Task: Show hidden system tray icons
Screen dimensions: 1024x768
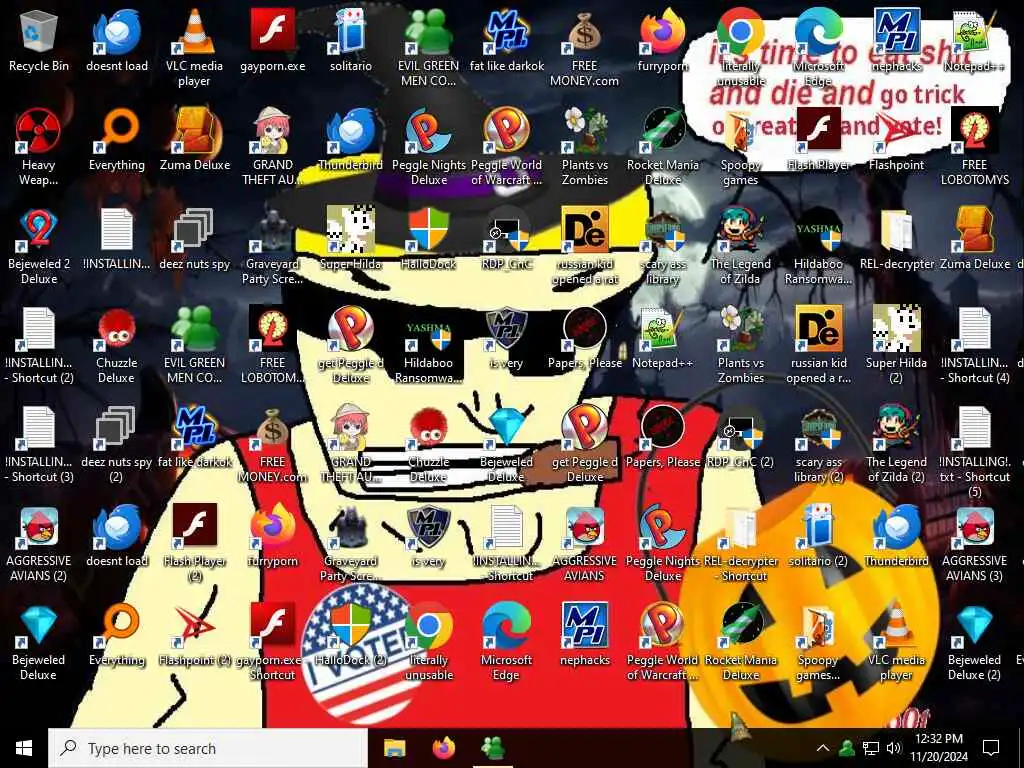Action: (x=823, y=748)
